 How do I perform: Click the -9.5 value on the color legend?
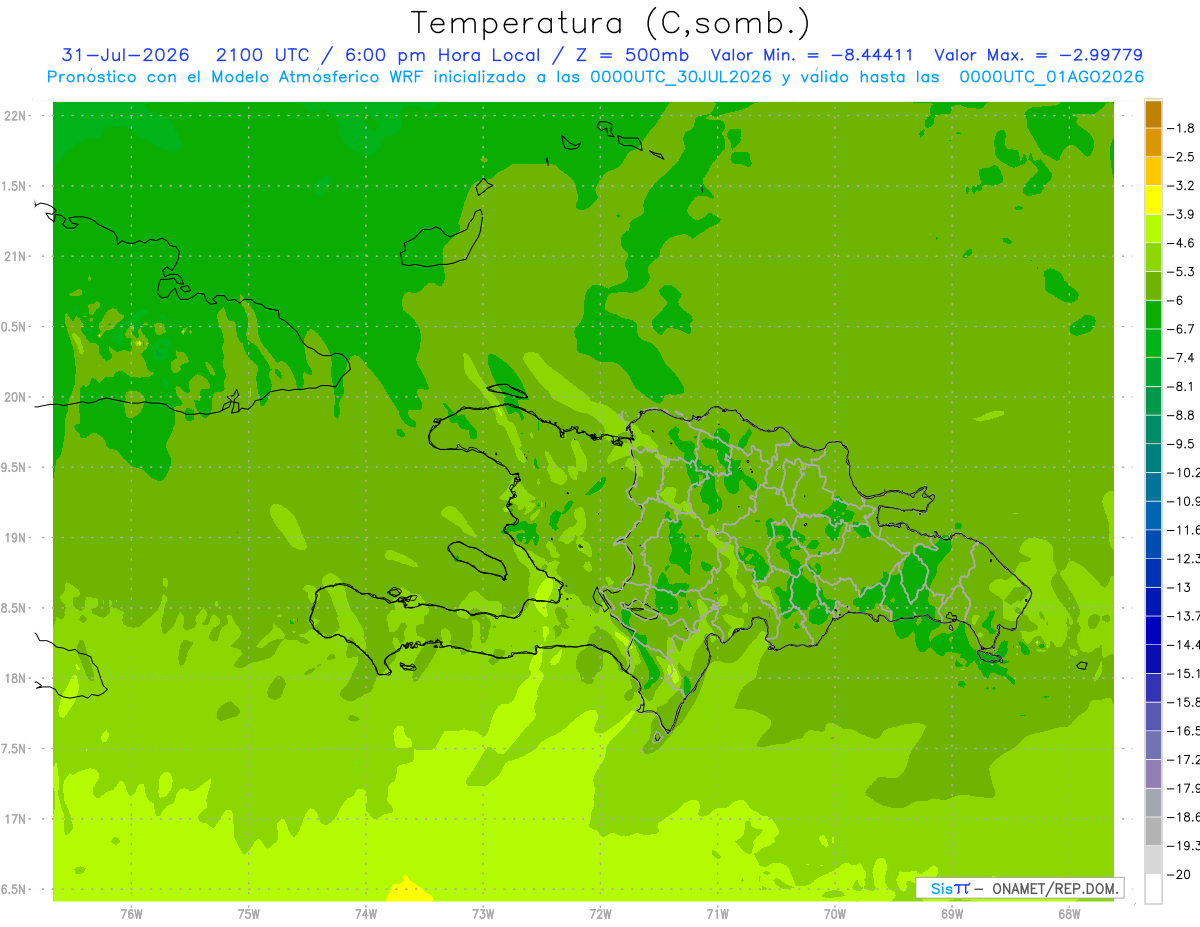pos(1182,443)
